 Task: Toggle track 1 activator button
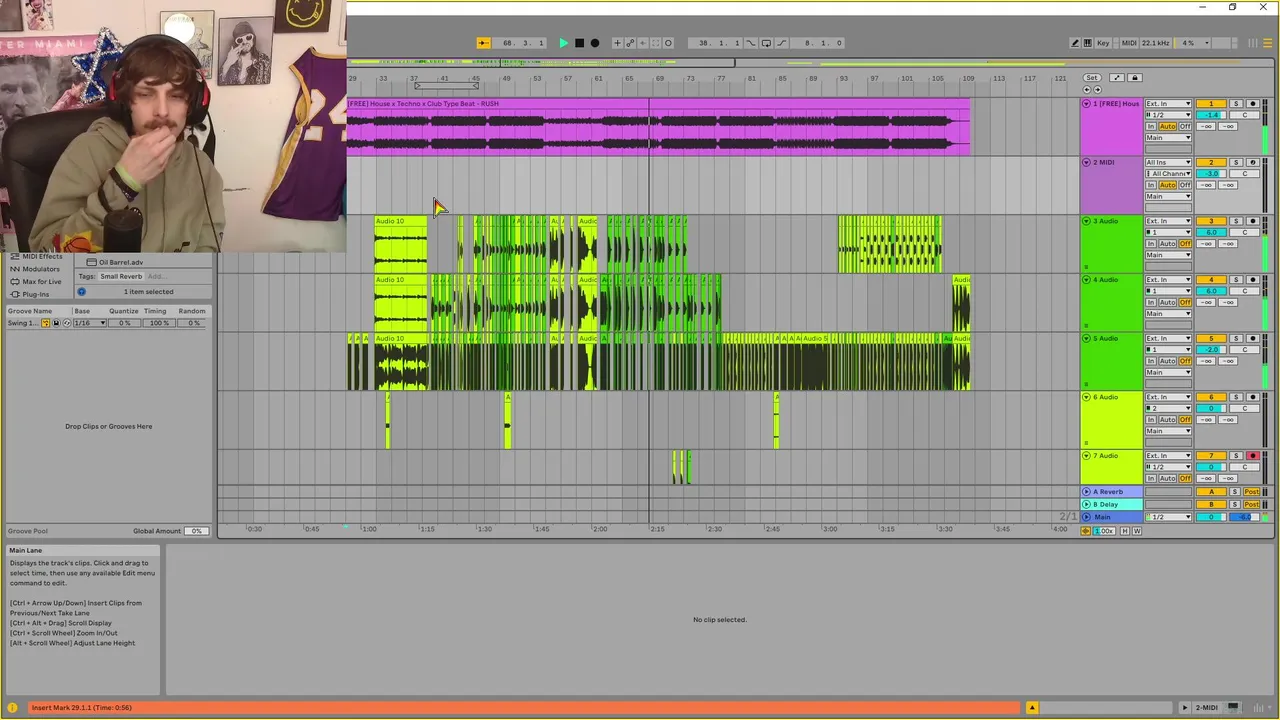(x=1211, y=104)
